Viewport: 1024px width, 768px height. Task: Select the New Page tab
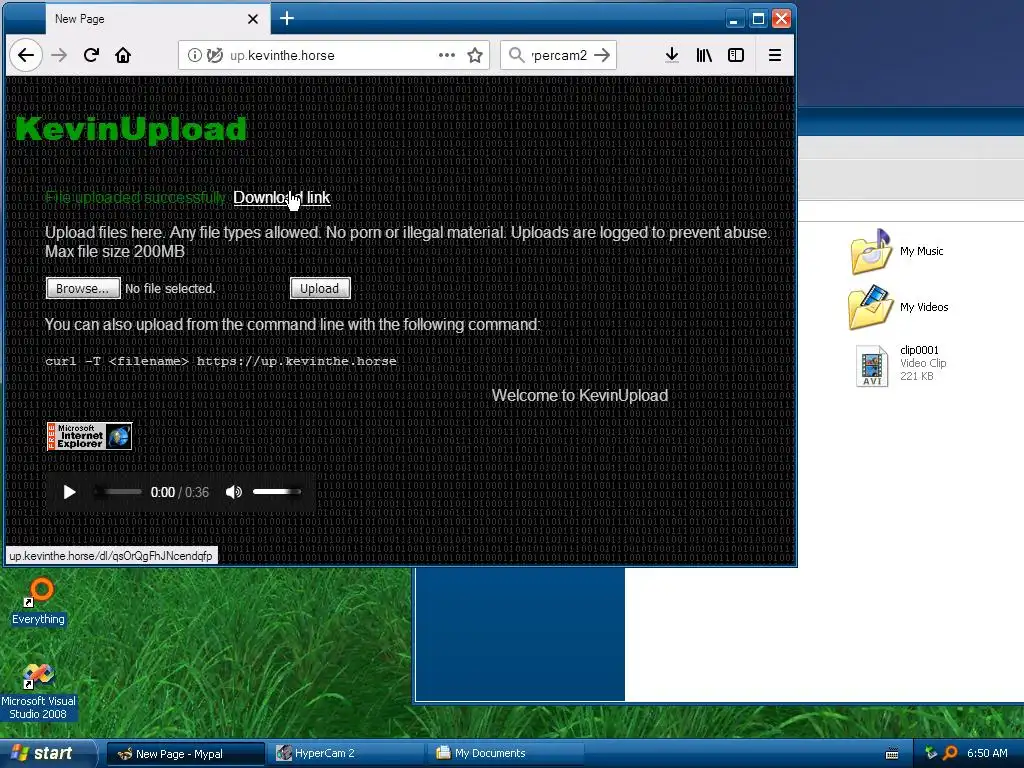tap(156, 19)
